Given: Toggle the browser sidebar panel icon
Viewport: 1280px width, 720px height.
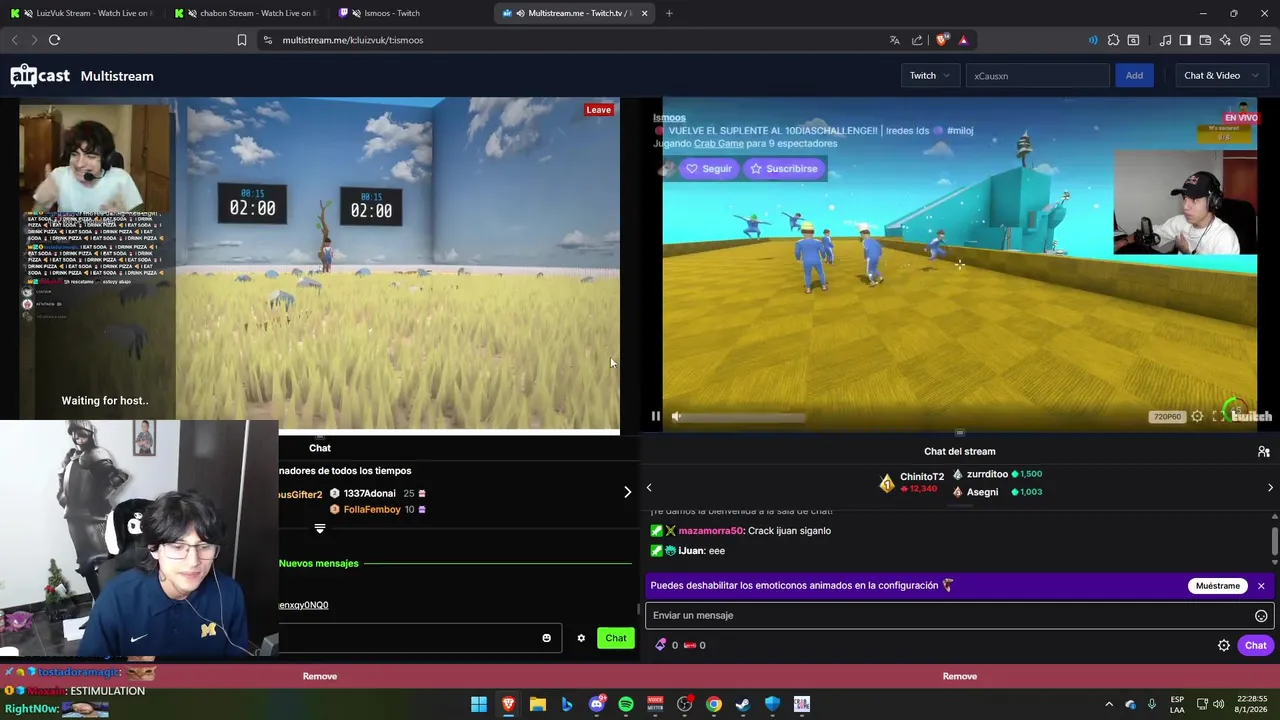Looking at the screenshot, I should point(1185,40).
